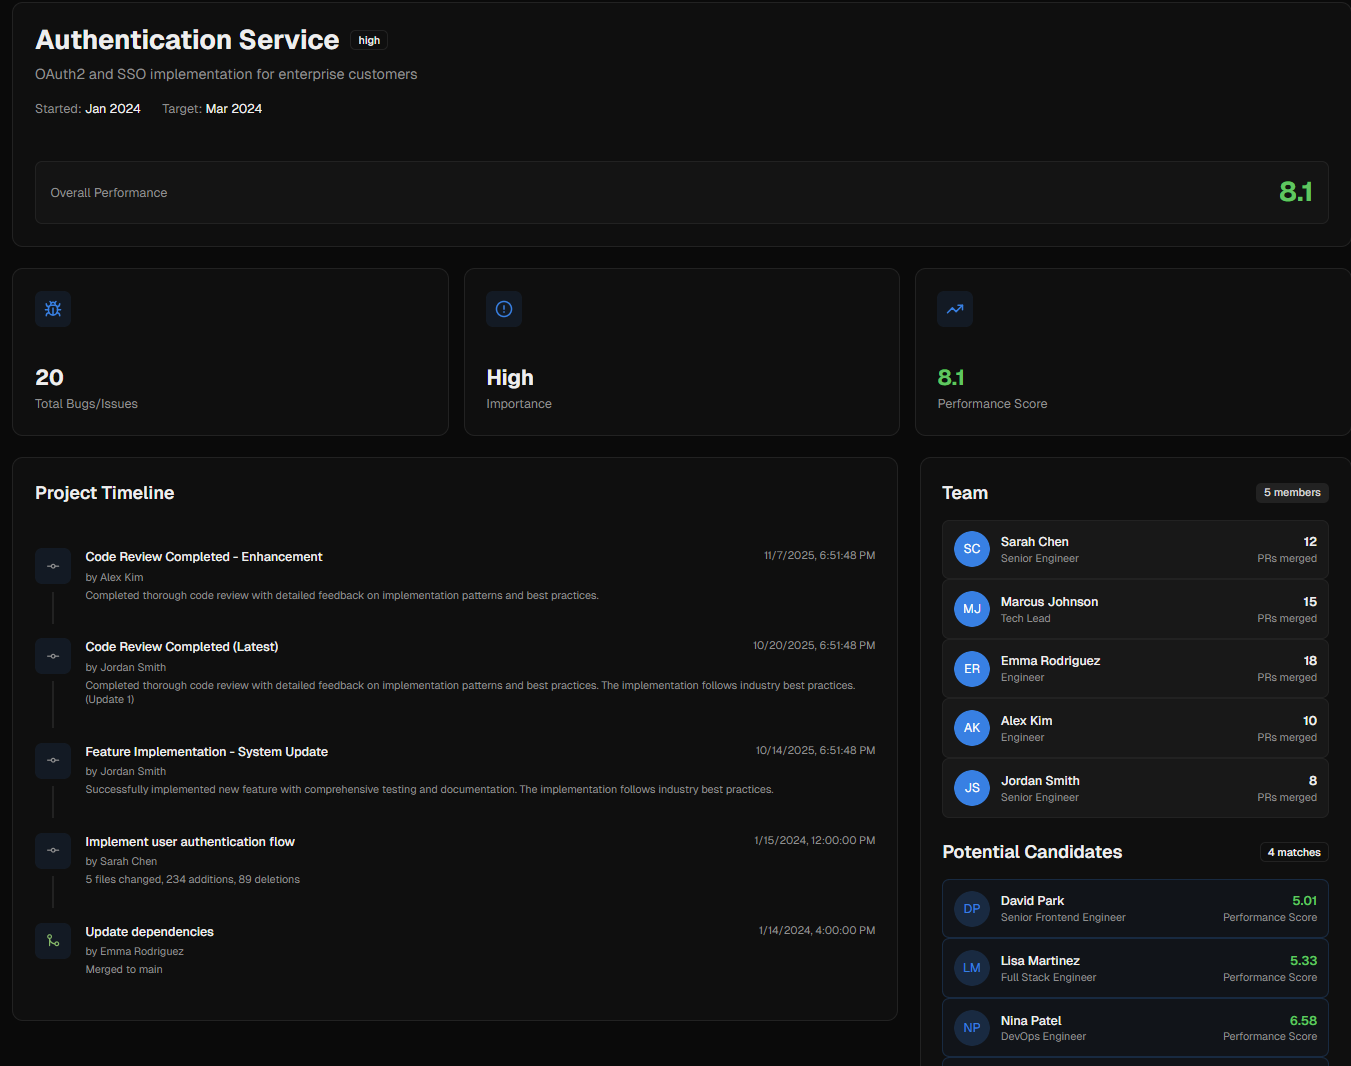The height and width of the screenshot is (1066, 1351).
Task: Click Emma Rodriguez's ER avatar
Action: pos(972,668)
